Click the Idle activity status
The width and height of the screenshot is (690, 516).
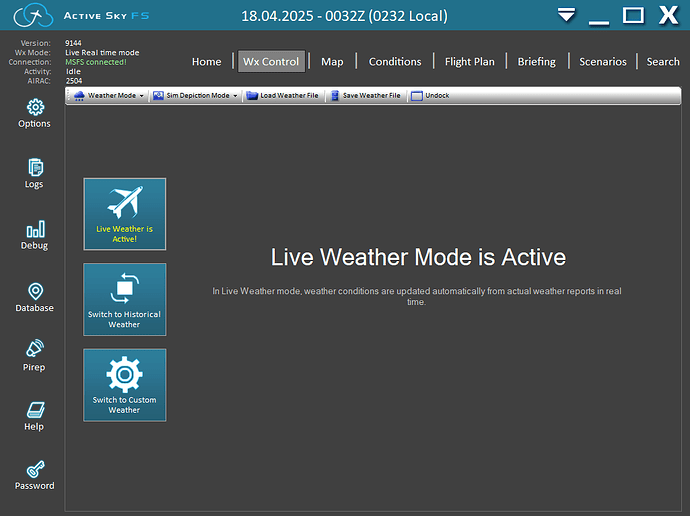(73, 71)
